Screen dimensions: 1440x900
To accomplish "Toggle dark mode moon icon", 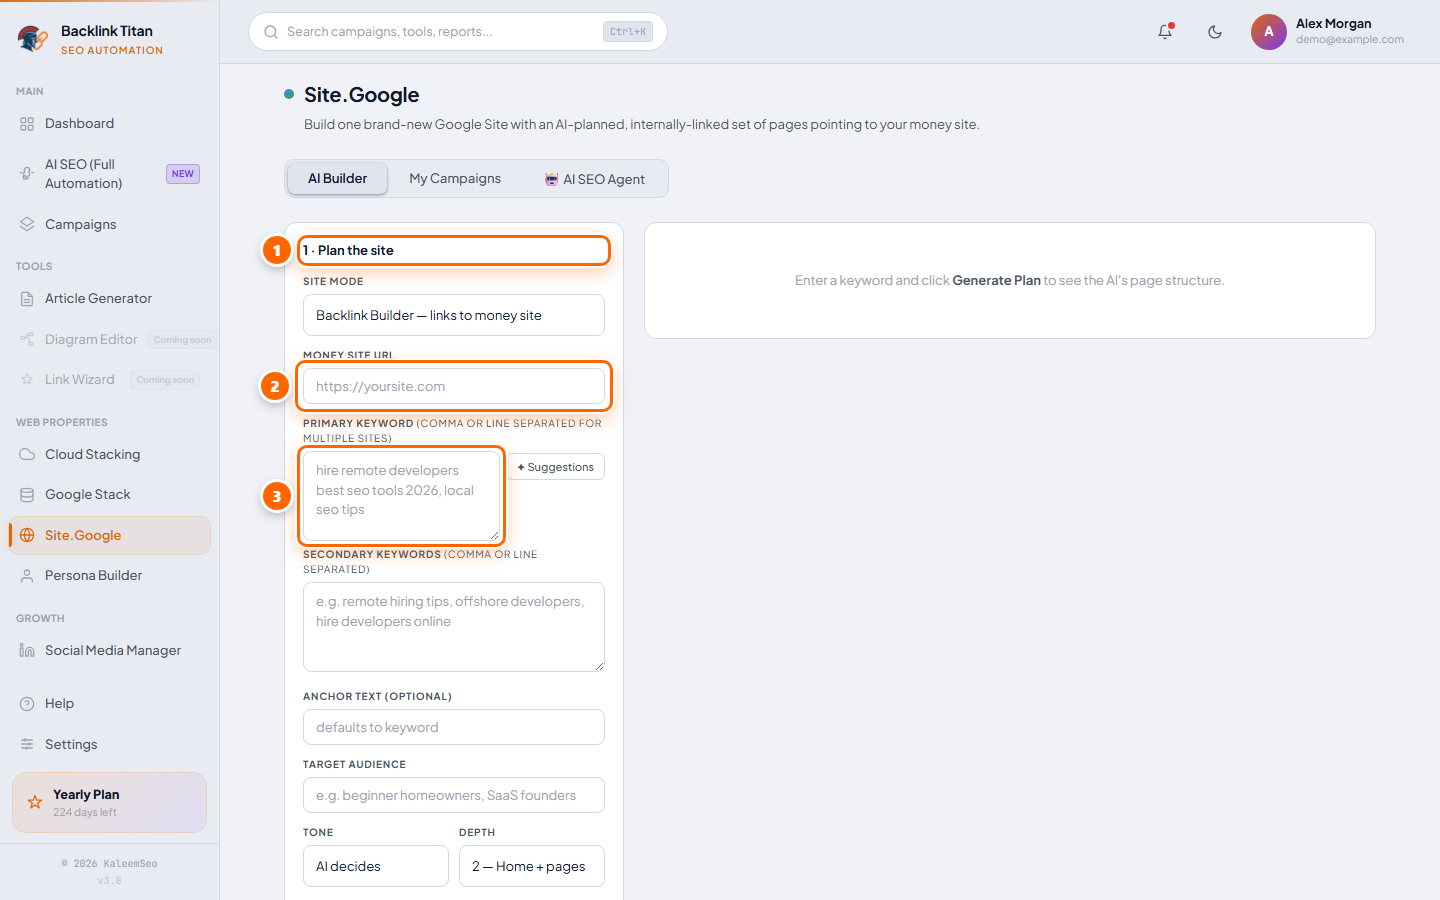I will coord(1215,32).
